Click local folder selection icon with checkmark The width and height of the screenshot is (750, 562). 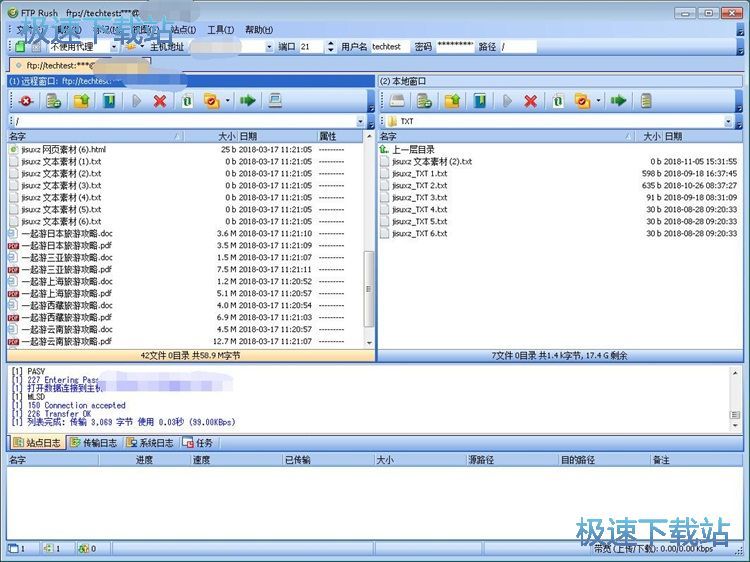[582, 101]
